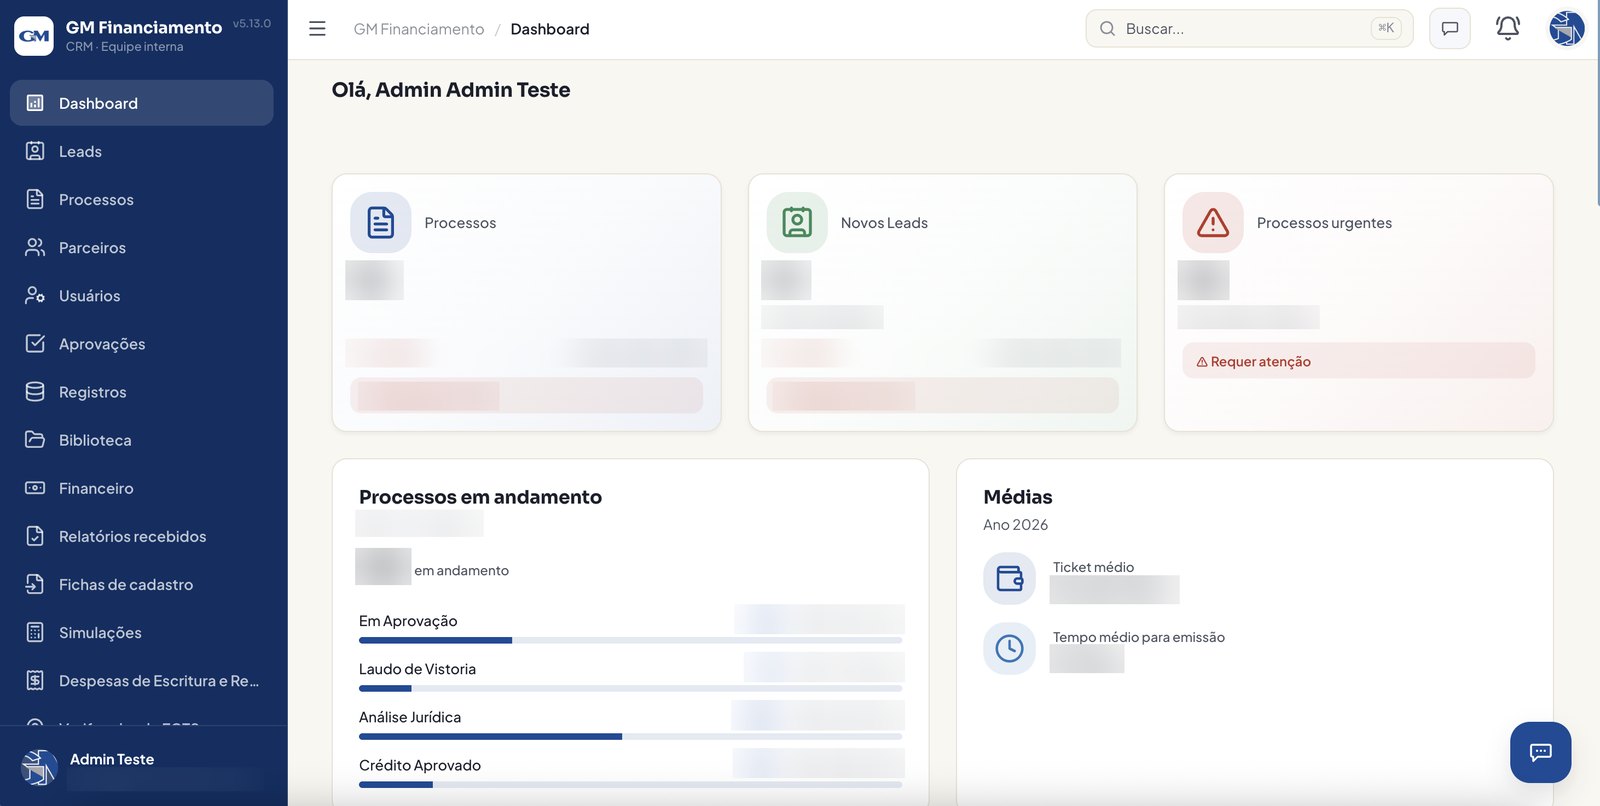Click the Processos urgentes warning triangle icon
This screenshot has width=1600, height=806.
point(1213,222)
